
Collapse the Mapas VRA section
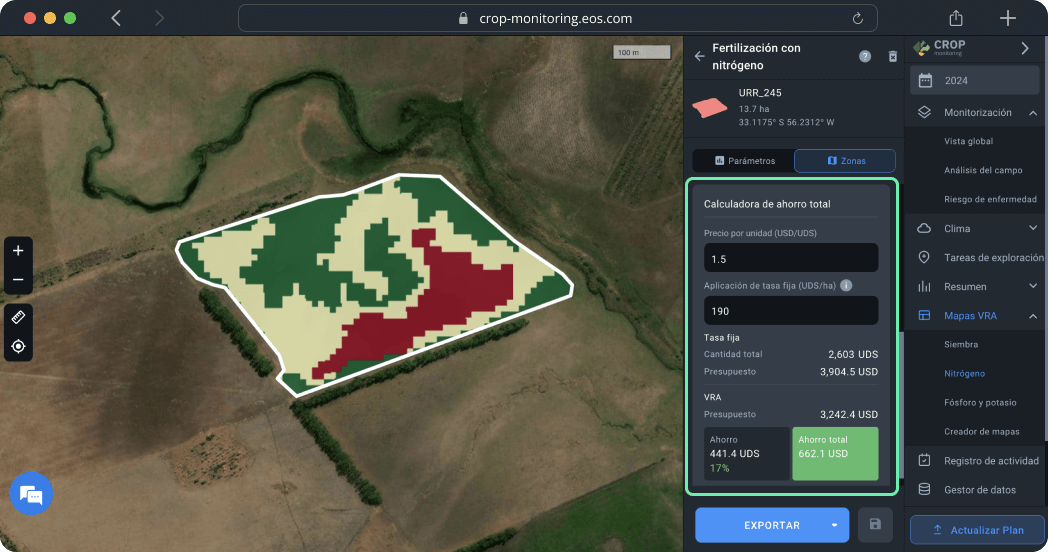(1033, 316)
